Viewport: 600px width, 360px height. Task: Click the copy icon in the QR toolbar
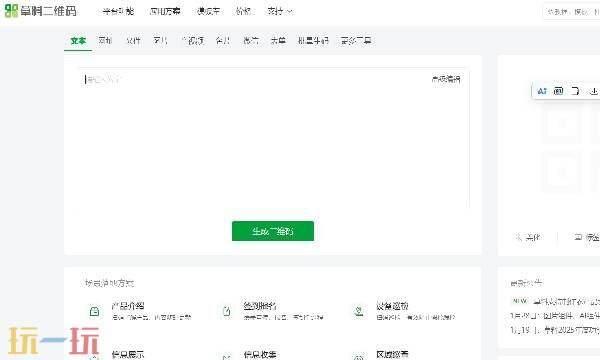tap(575, 91)
